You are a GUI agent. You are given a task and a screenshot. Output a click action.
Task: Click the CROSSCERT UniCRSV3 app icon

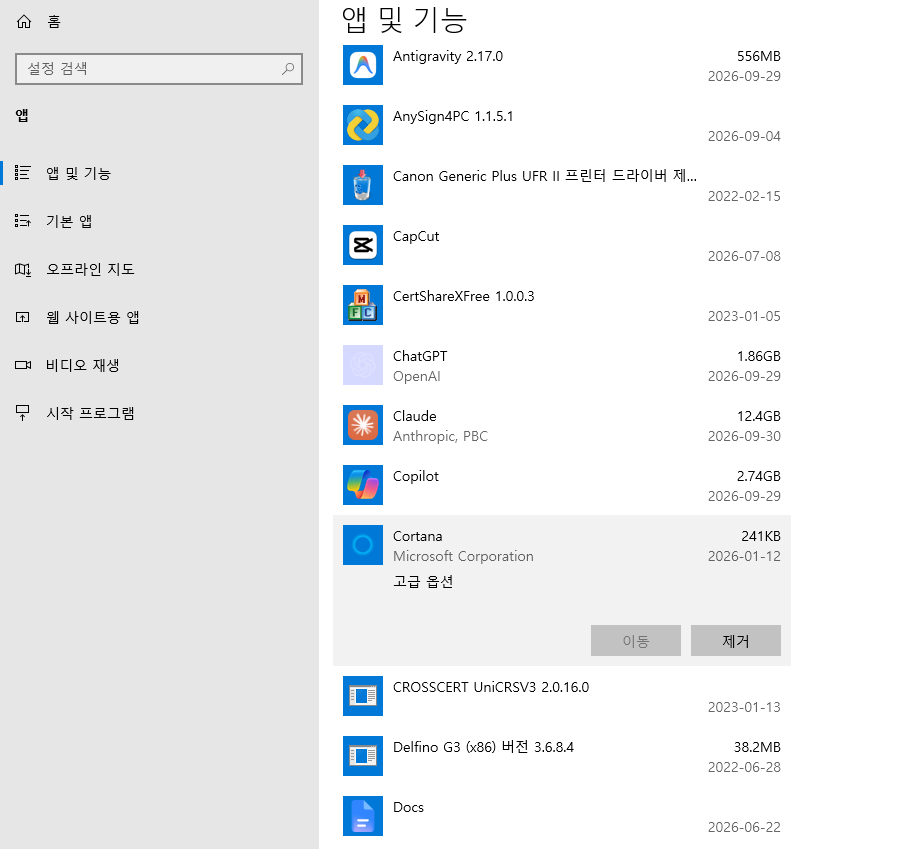tap(363, 696)
